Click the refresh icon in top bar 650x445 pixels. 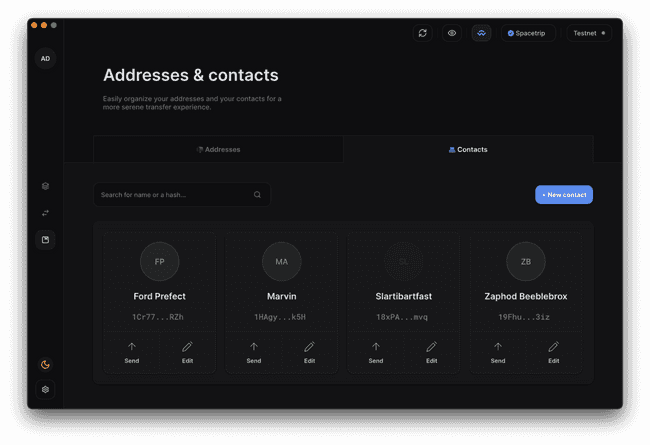(x=423, y=33)
